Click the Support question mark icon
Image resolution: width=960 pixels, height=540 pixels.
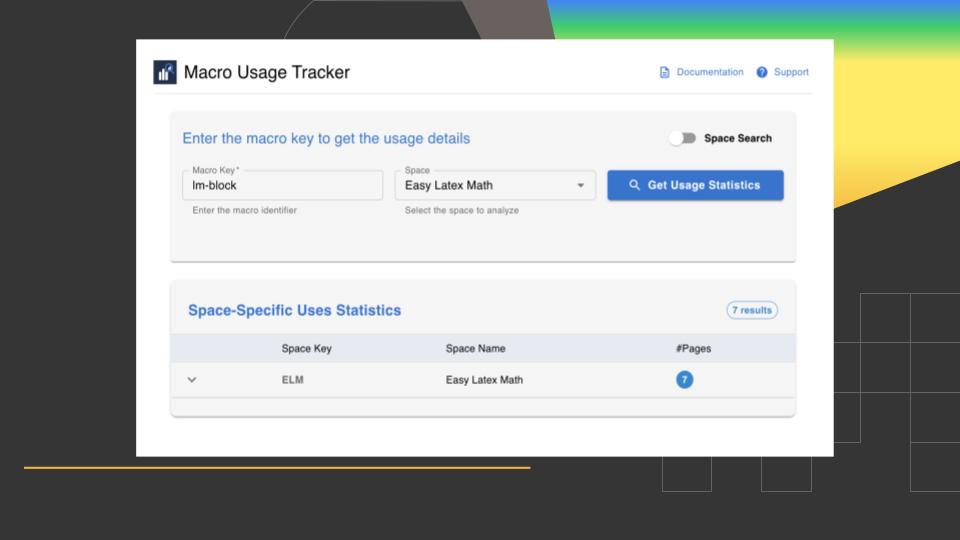coord(762,72)
